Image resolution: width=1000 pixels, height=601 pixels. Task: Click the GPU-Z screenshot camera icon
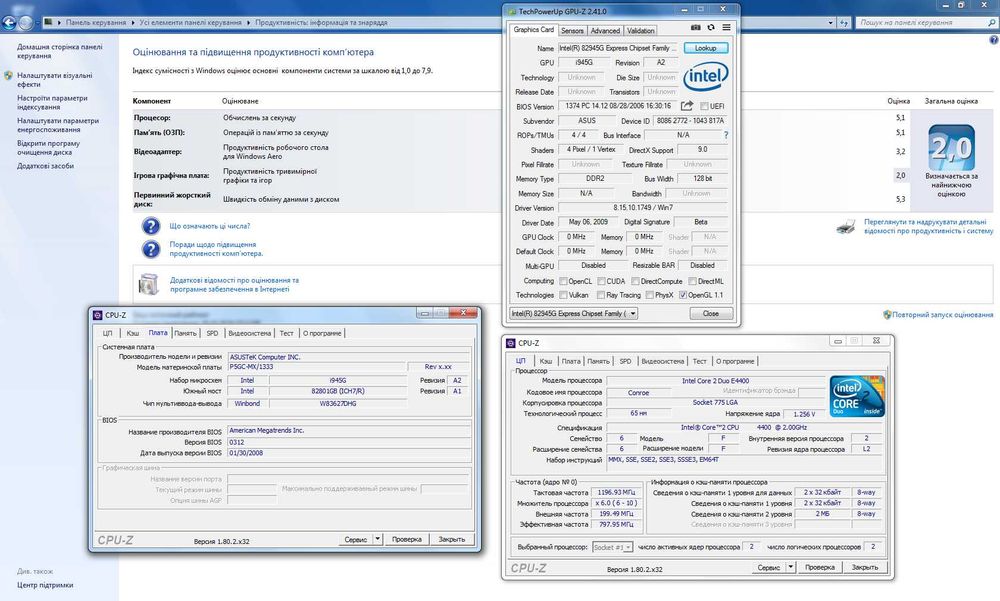click(x=694, y=29)
